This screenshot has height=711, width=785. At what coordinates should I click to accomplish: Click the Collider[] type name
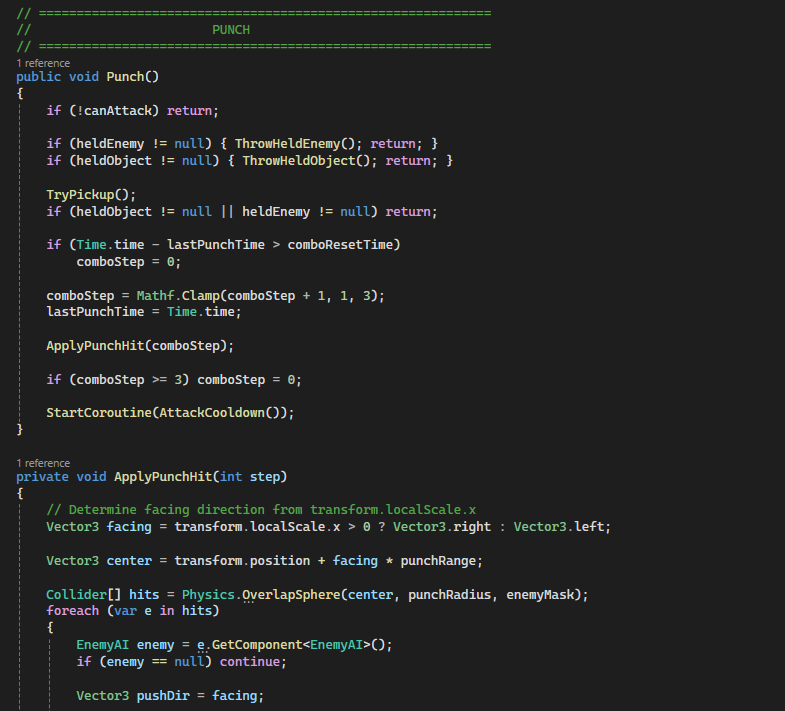tap(84, 595)
